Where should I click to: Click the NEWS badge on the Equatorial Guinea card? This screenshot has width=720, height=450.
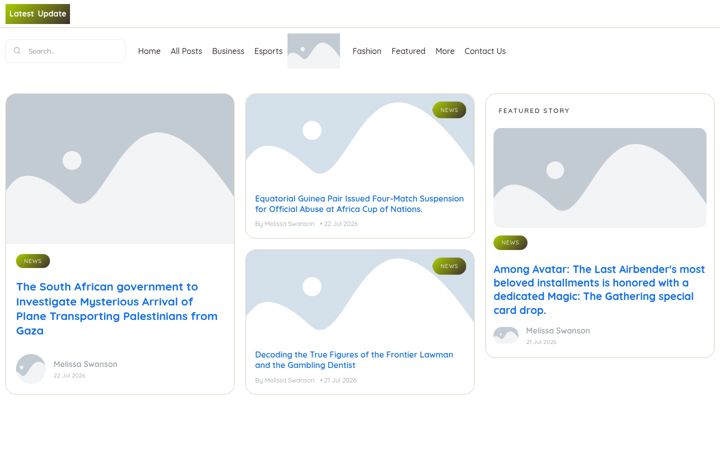449,110
